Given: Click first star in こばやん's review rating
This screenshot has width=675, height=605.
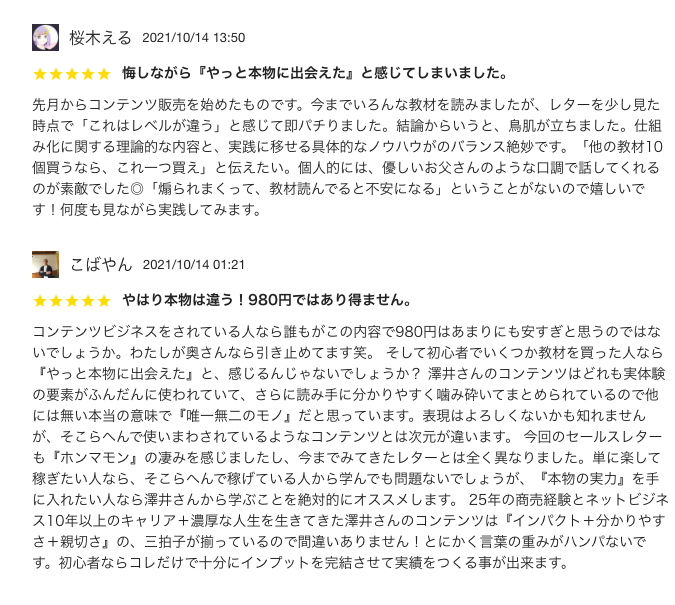Looking at the screenshot, I should [40, 300].
